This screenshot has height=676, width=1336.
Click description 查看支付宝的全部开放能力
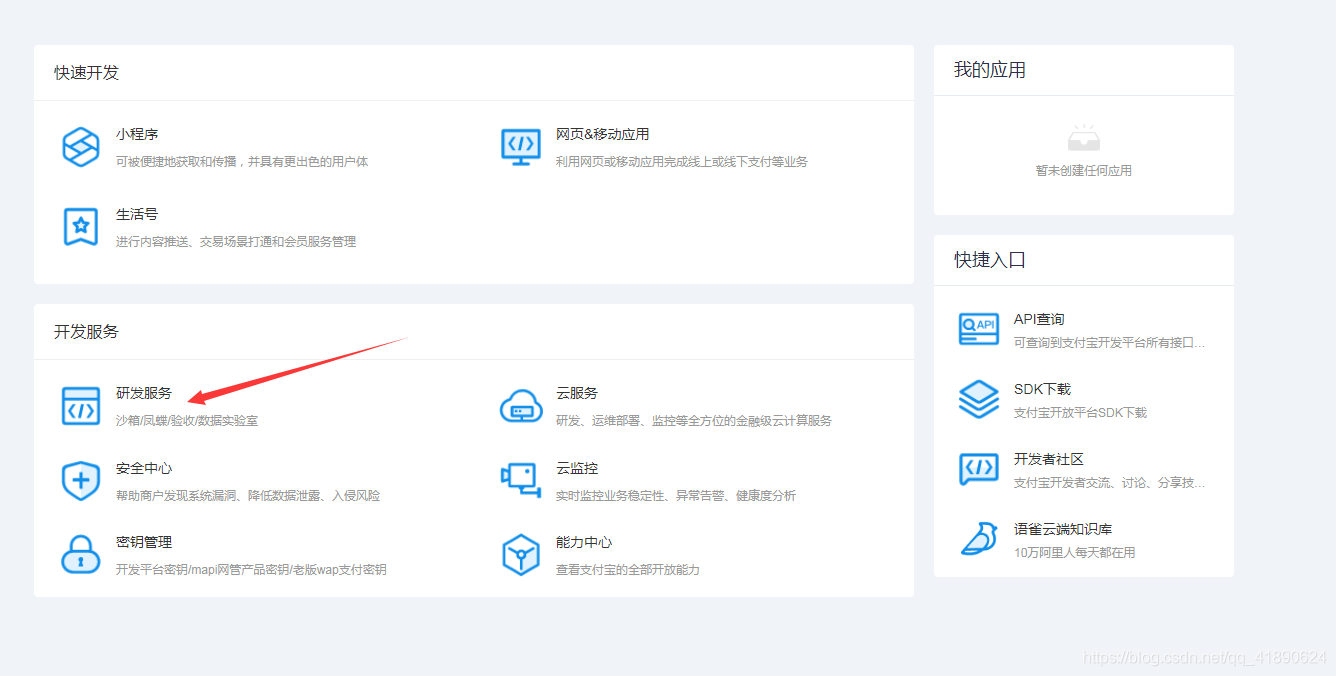(x=628, y=570)
